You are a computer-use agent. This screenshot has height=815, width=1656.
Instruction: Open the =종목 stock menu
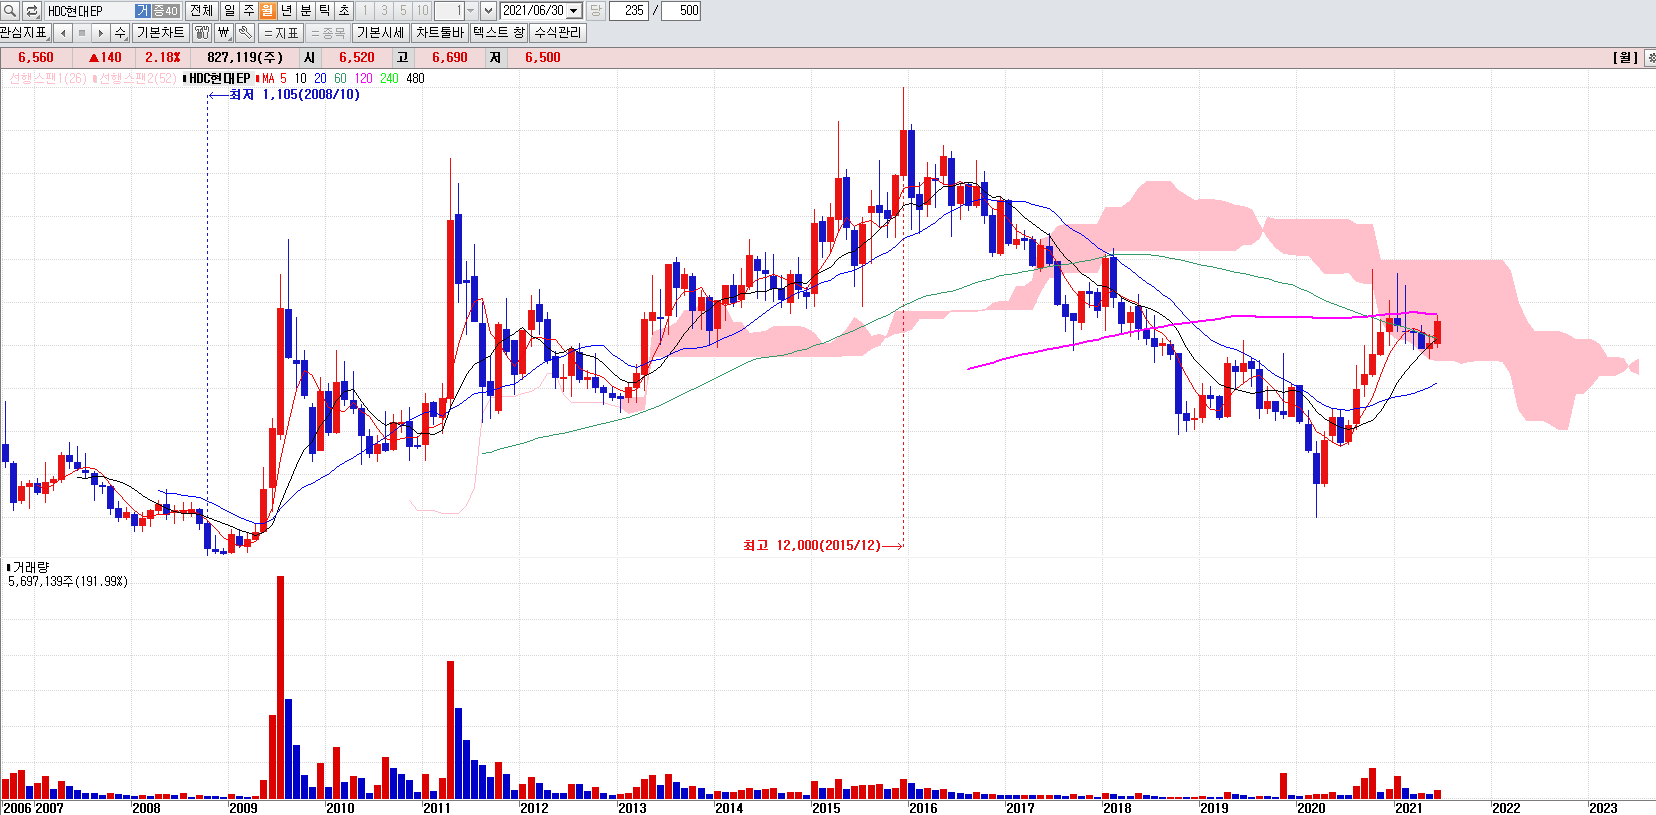(328, 33)
